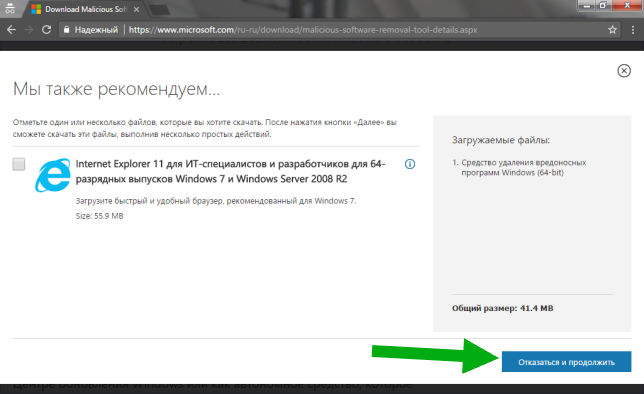The height and width of the screenshot is (394, 644).
Task: Click the secure lock icon in the address bar
Action: point(67,30)
